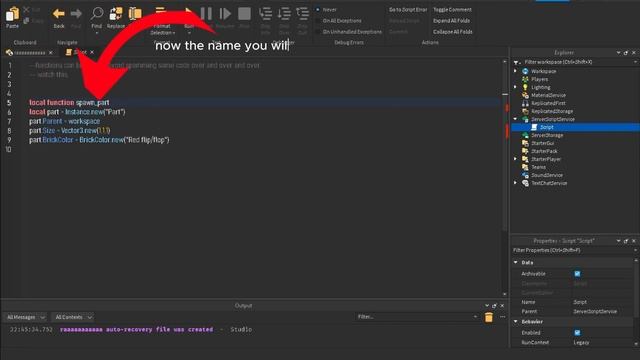
Task: Click the Output Filter text field
Action: [x=416, y=317]
